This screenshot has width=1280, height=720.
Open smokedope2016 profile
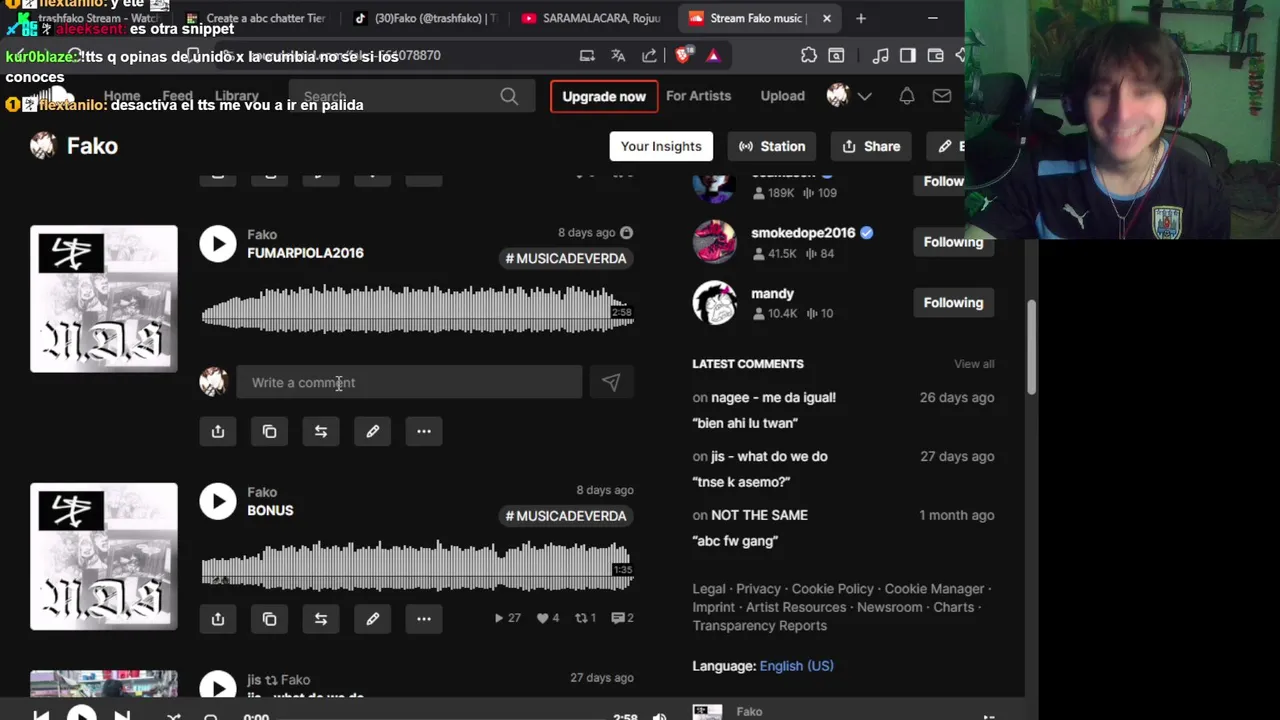(x=803, y=233)
